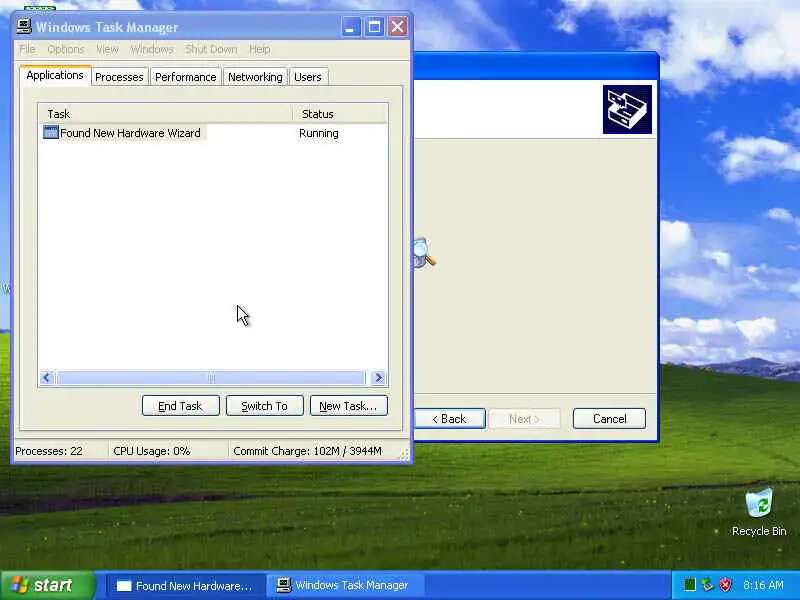
Task: Sort by the Task column header
Action: (x=165, y=114)
